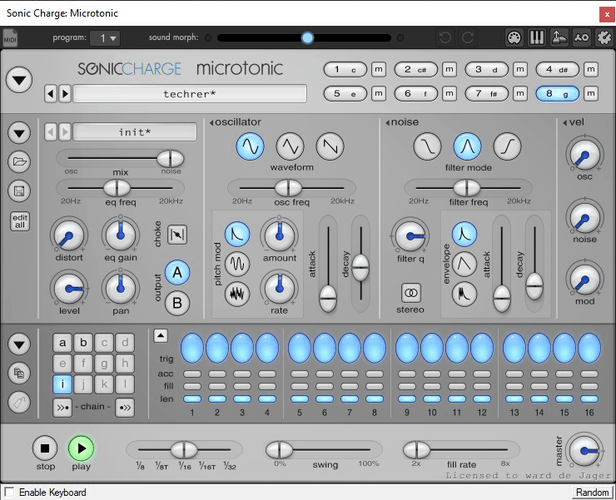Click the undo arrow icon
616x500 pixels.
[x=445, y=38]
